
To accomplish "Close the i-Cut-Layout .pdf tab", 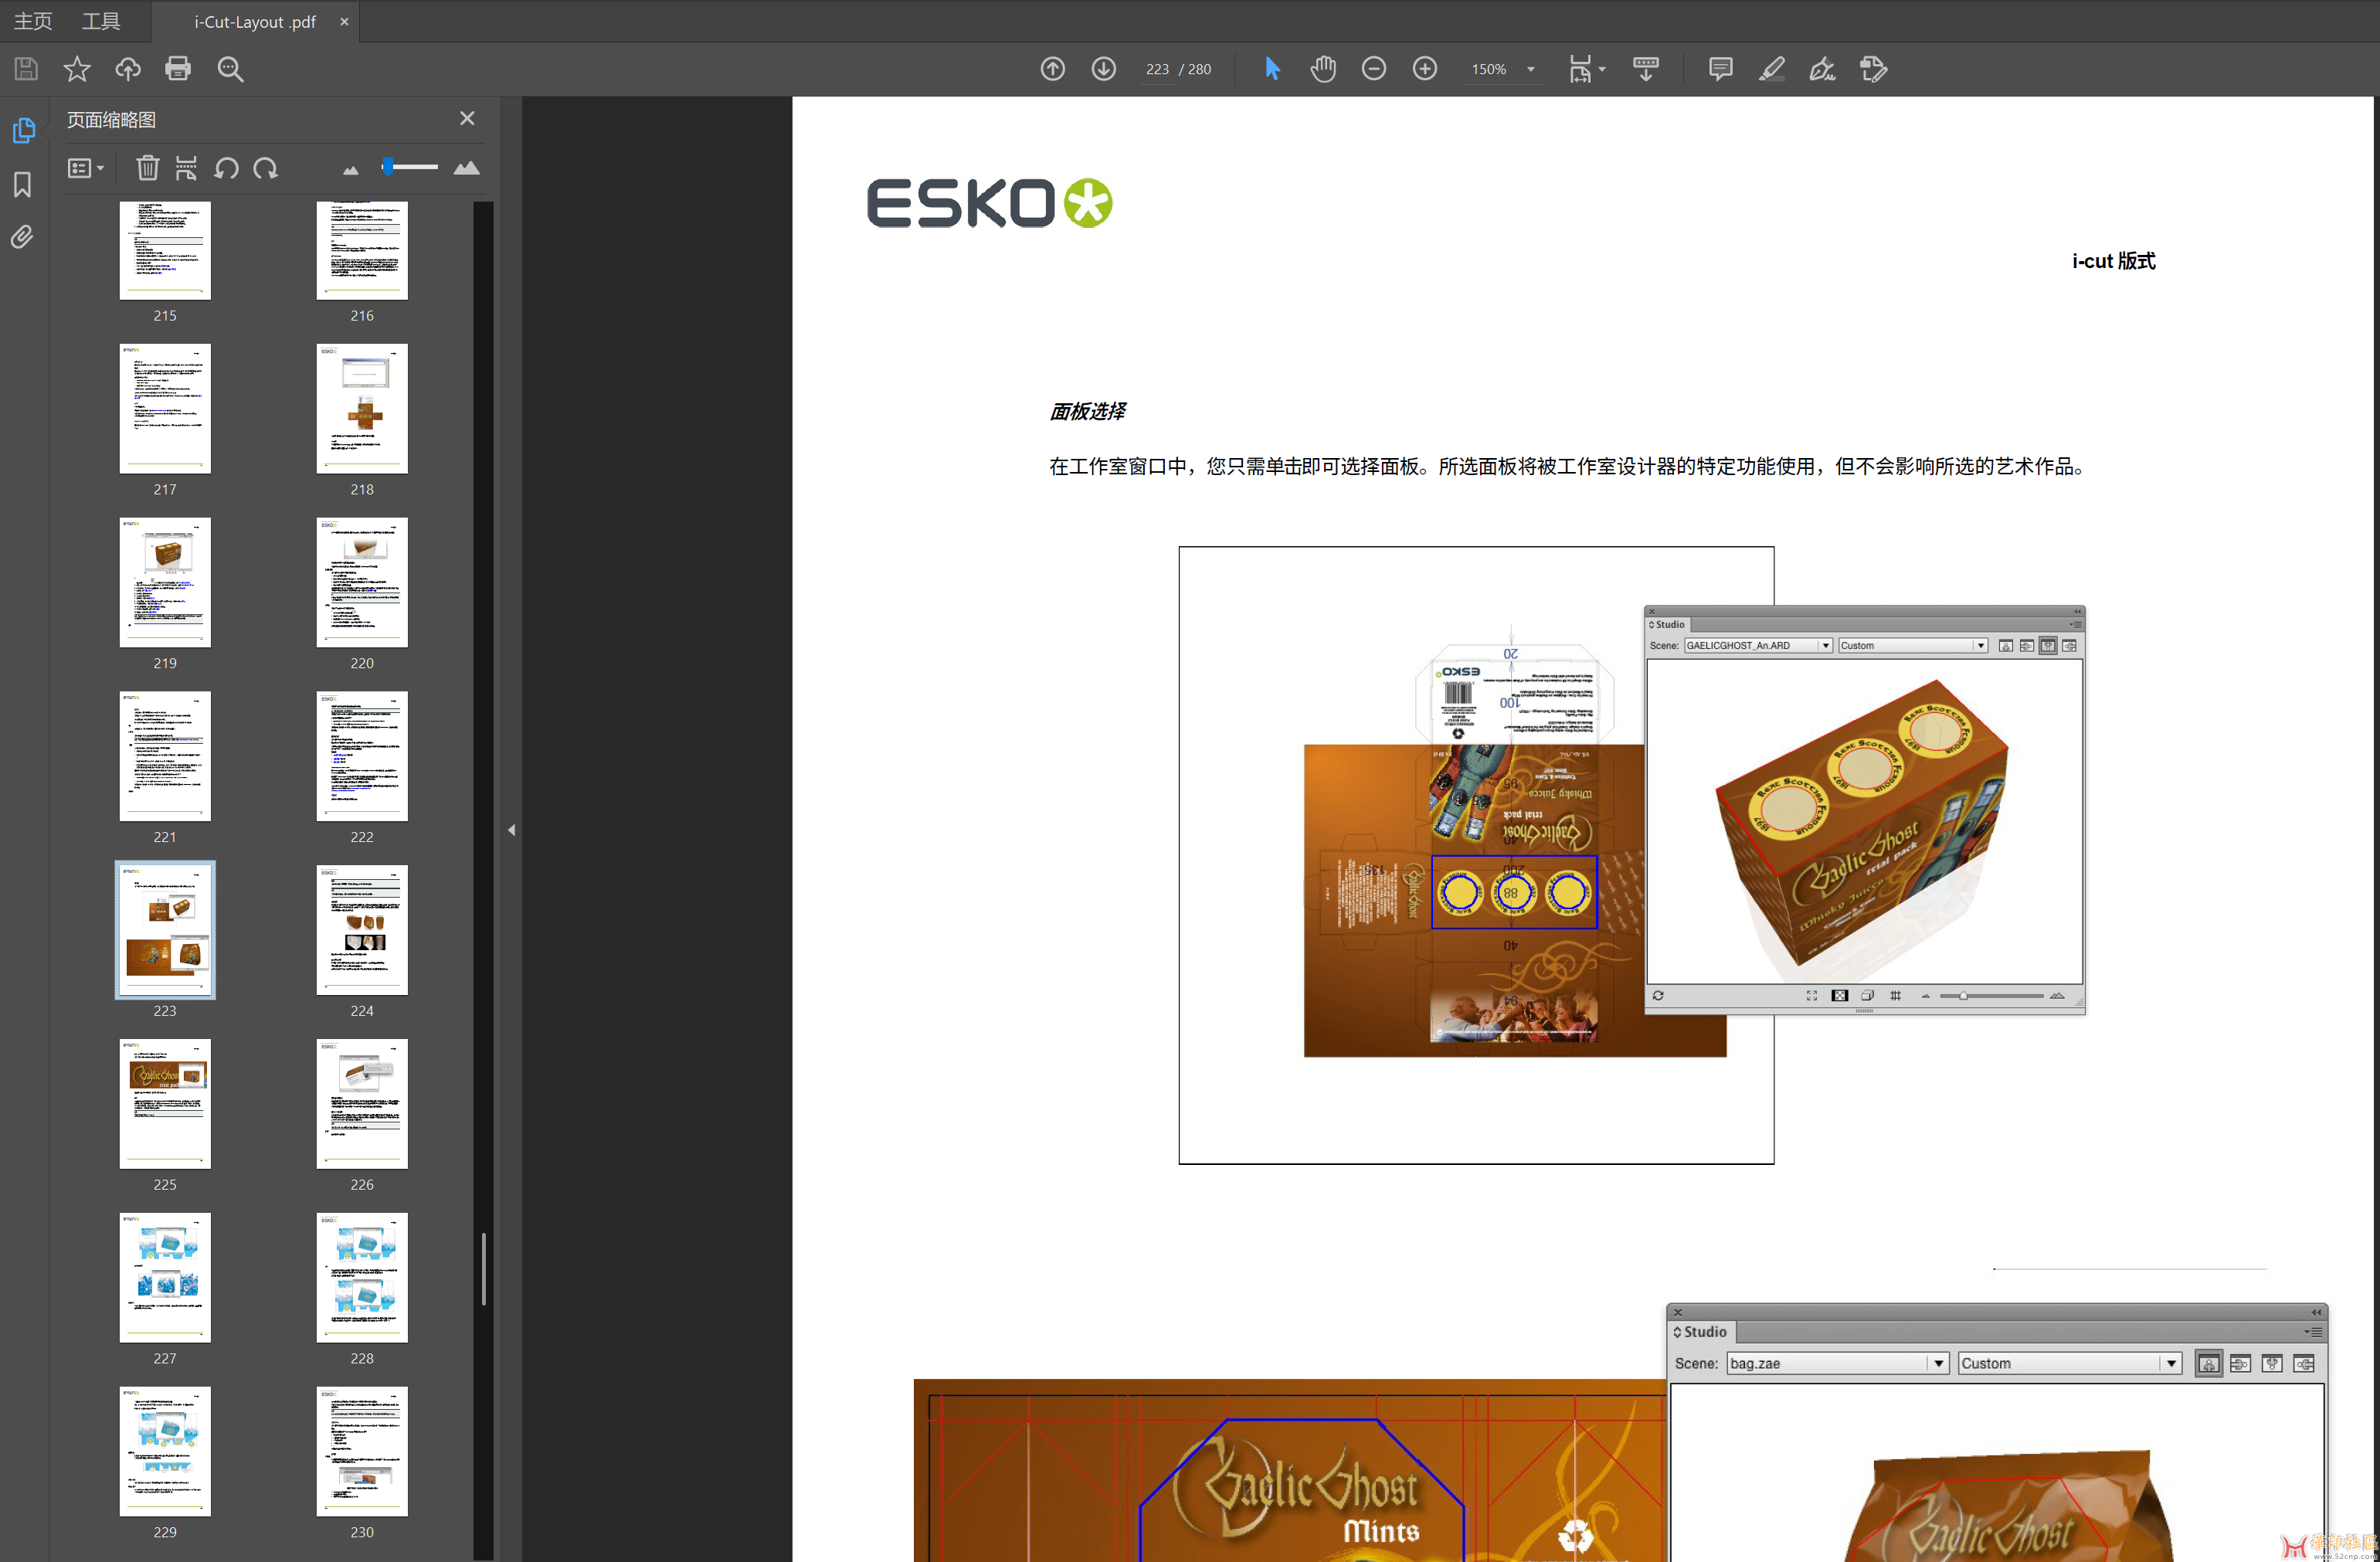I will coord(344,22).
